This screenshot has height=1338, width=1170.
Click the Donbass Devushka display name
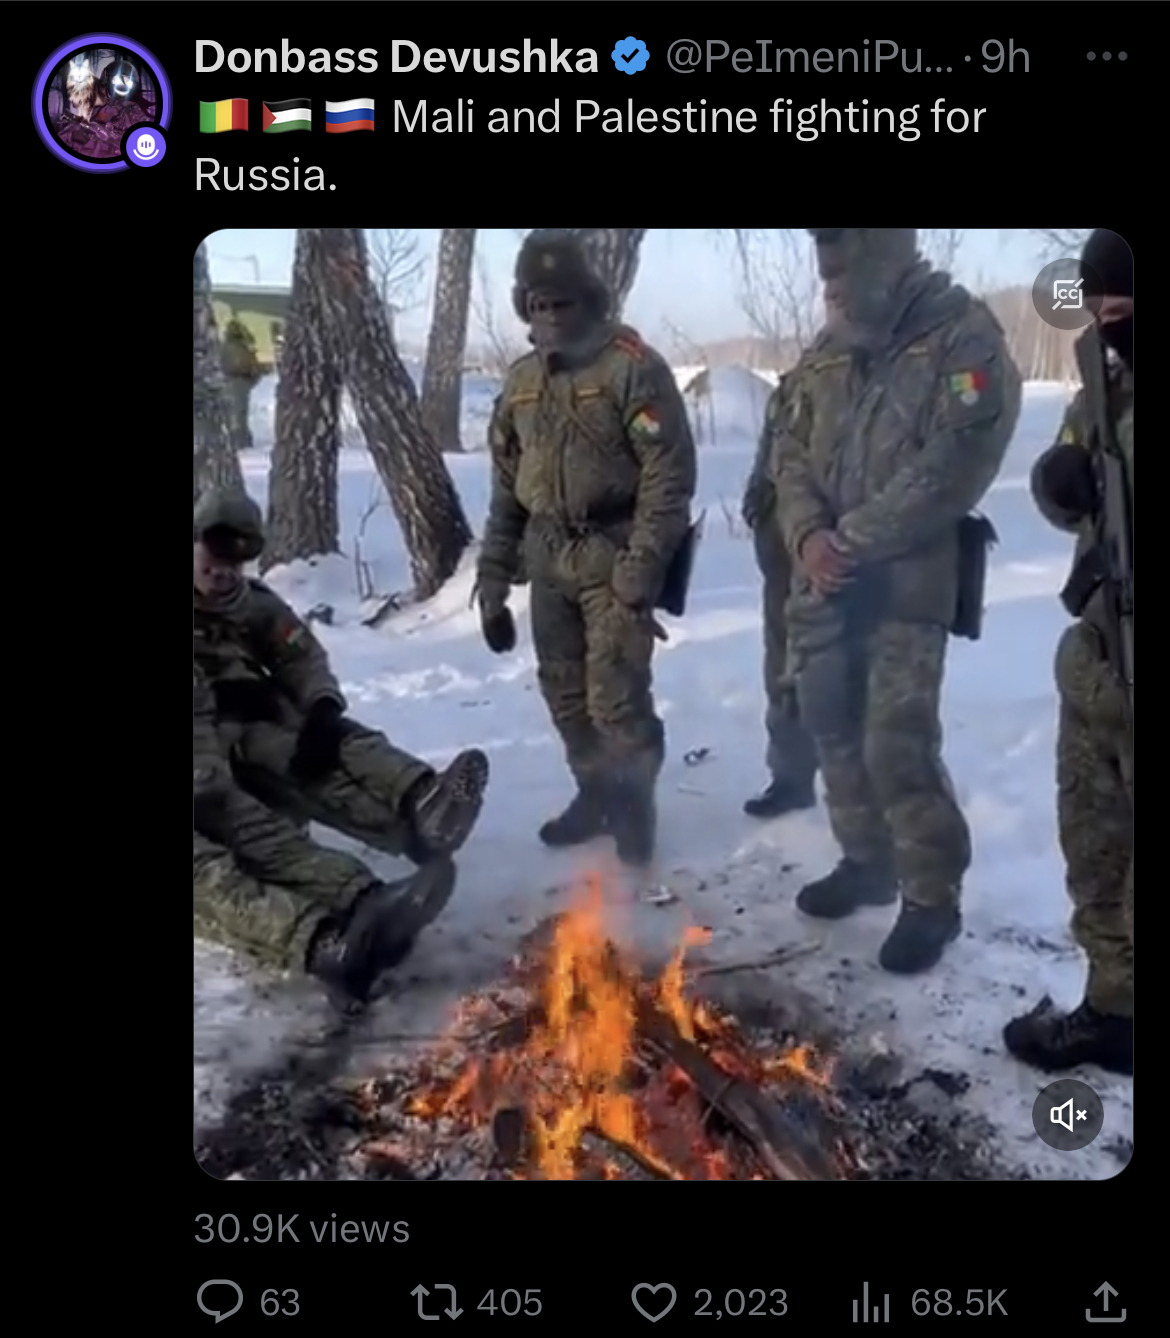(x=396, y=57)
